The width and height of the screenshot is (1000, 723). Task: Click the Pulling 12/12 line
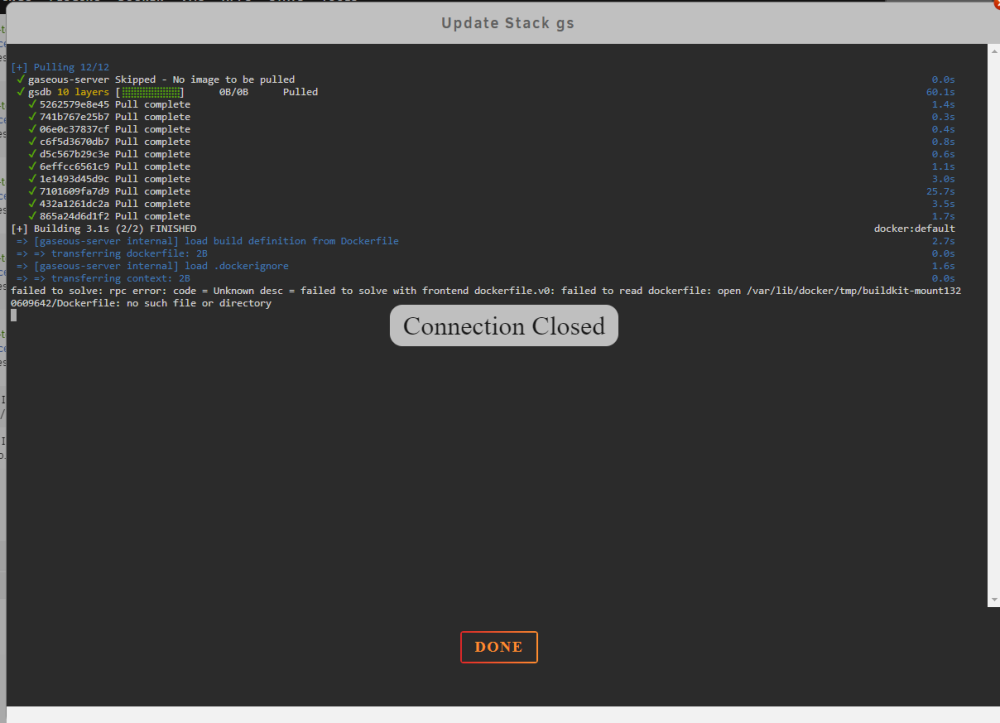pos(60,67)
